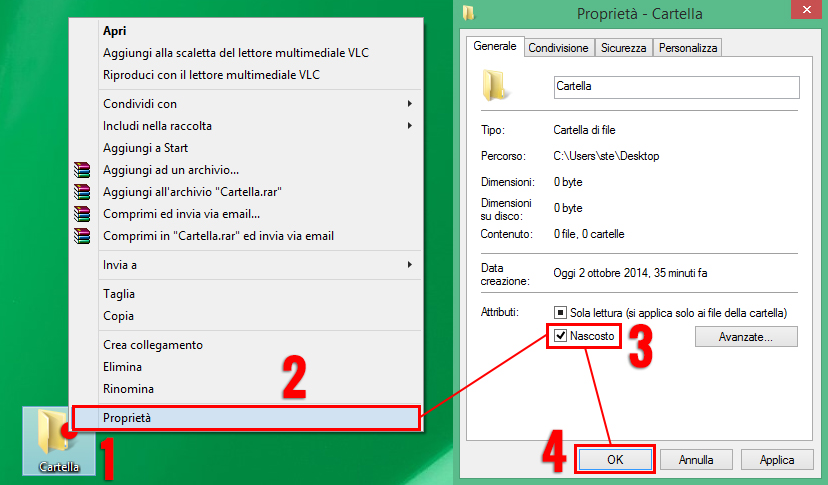Switch to the Condivisione tab
The image size is (828, 485).
(x=558, y=48)
